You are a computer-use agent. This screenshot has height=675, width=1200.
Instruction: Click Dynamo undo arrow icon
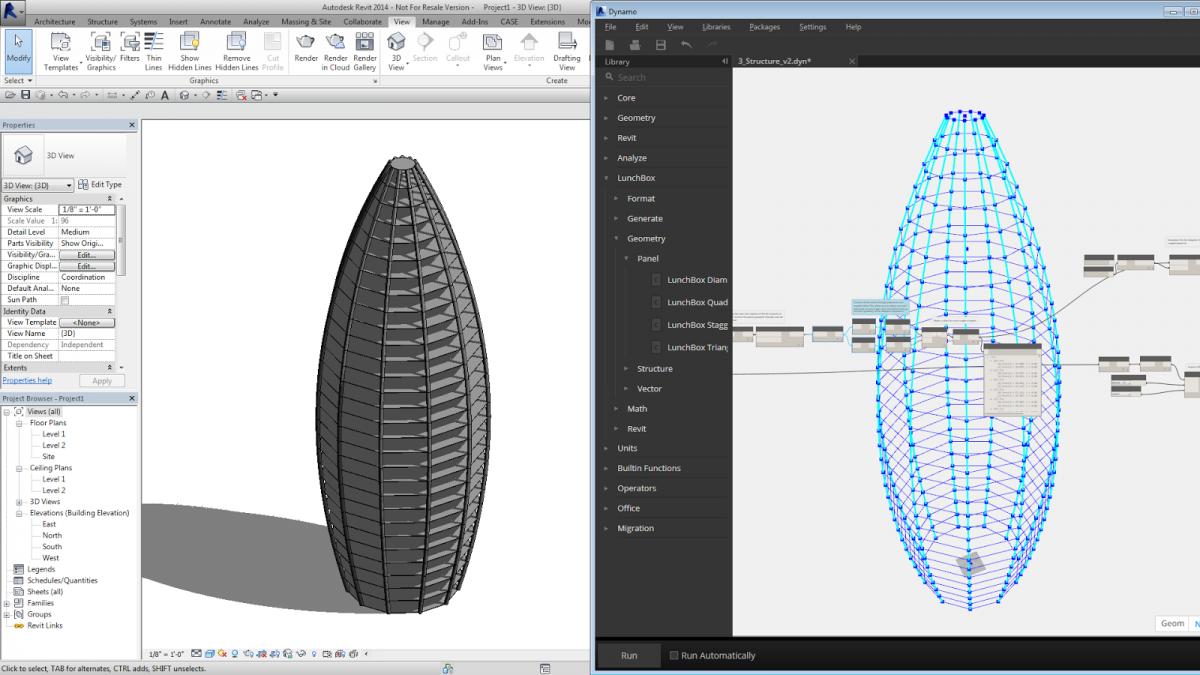pyautogui.click(x=686, y=45)
